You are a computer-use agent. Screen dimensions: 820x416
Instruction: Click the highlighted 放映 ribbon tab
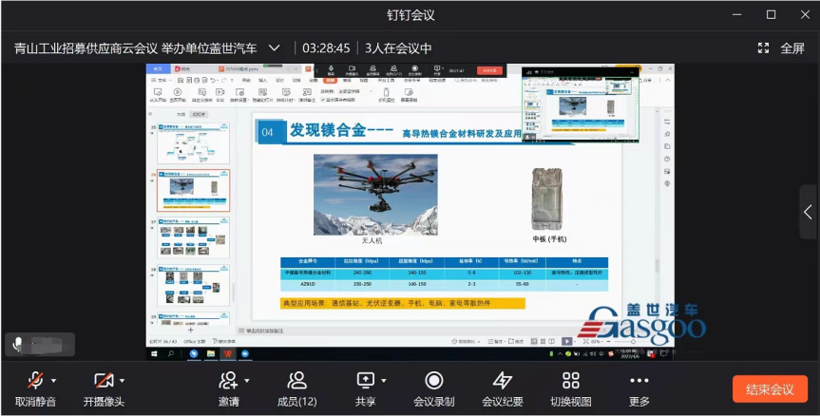[330, 81]
